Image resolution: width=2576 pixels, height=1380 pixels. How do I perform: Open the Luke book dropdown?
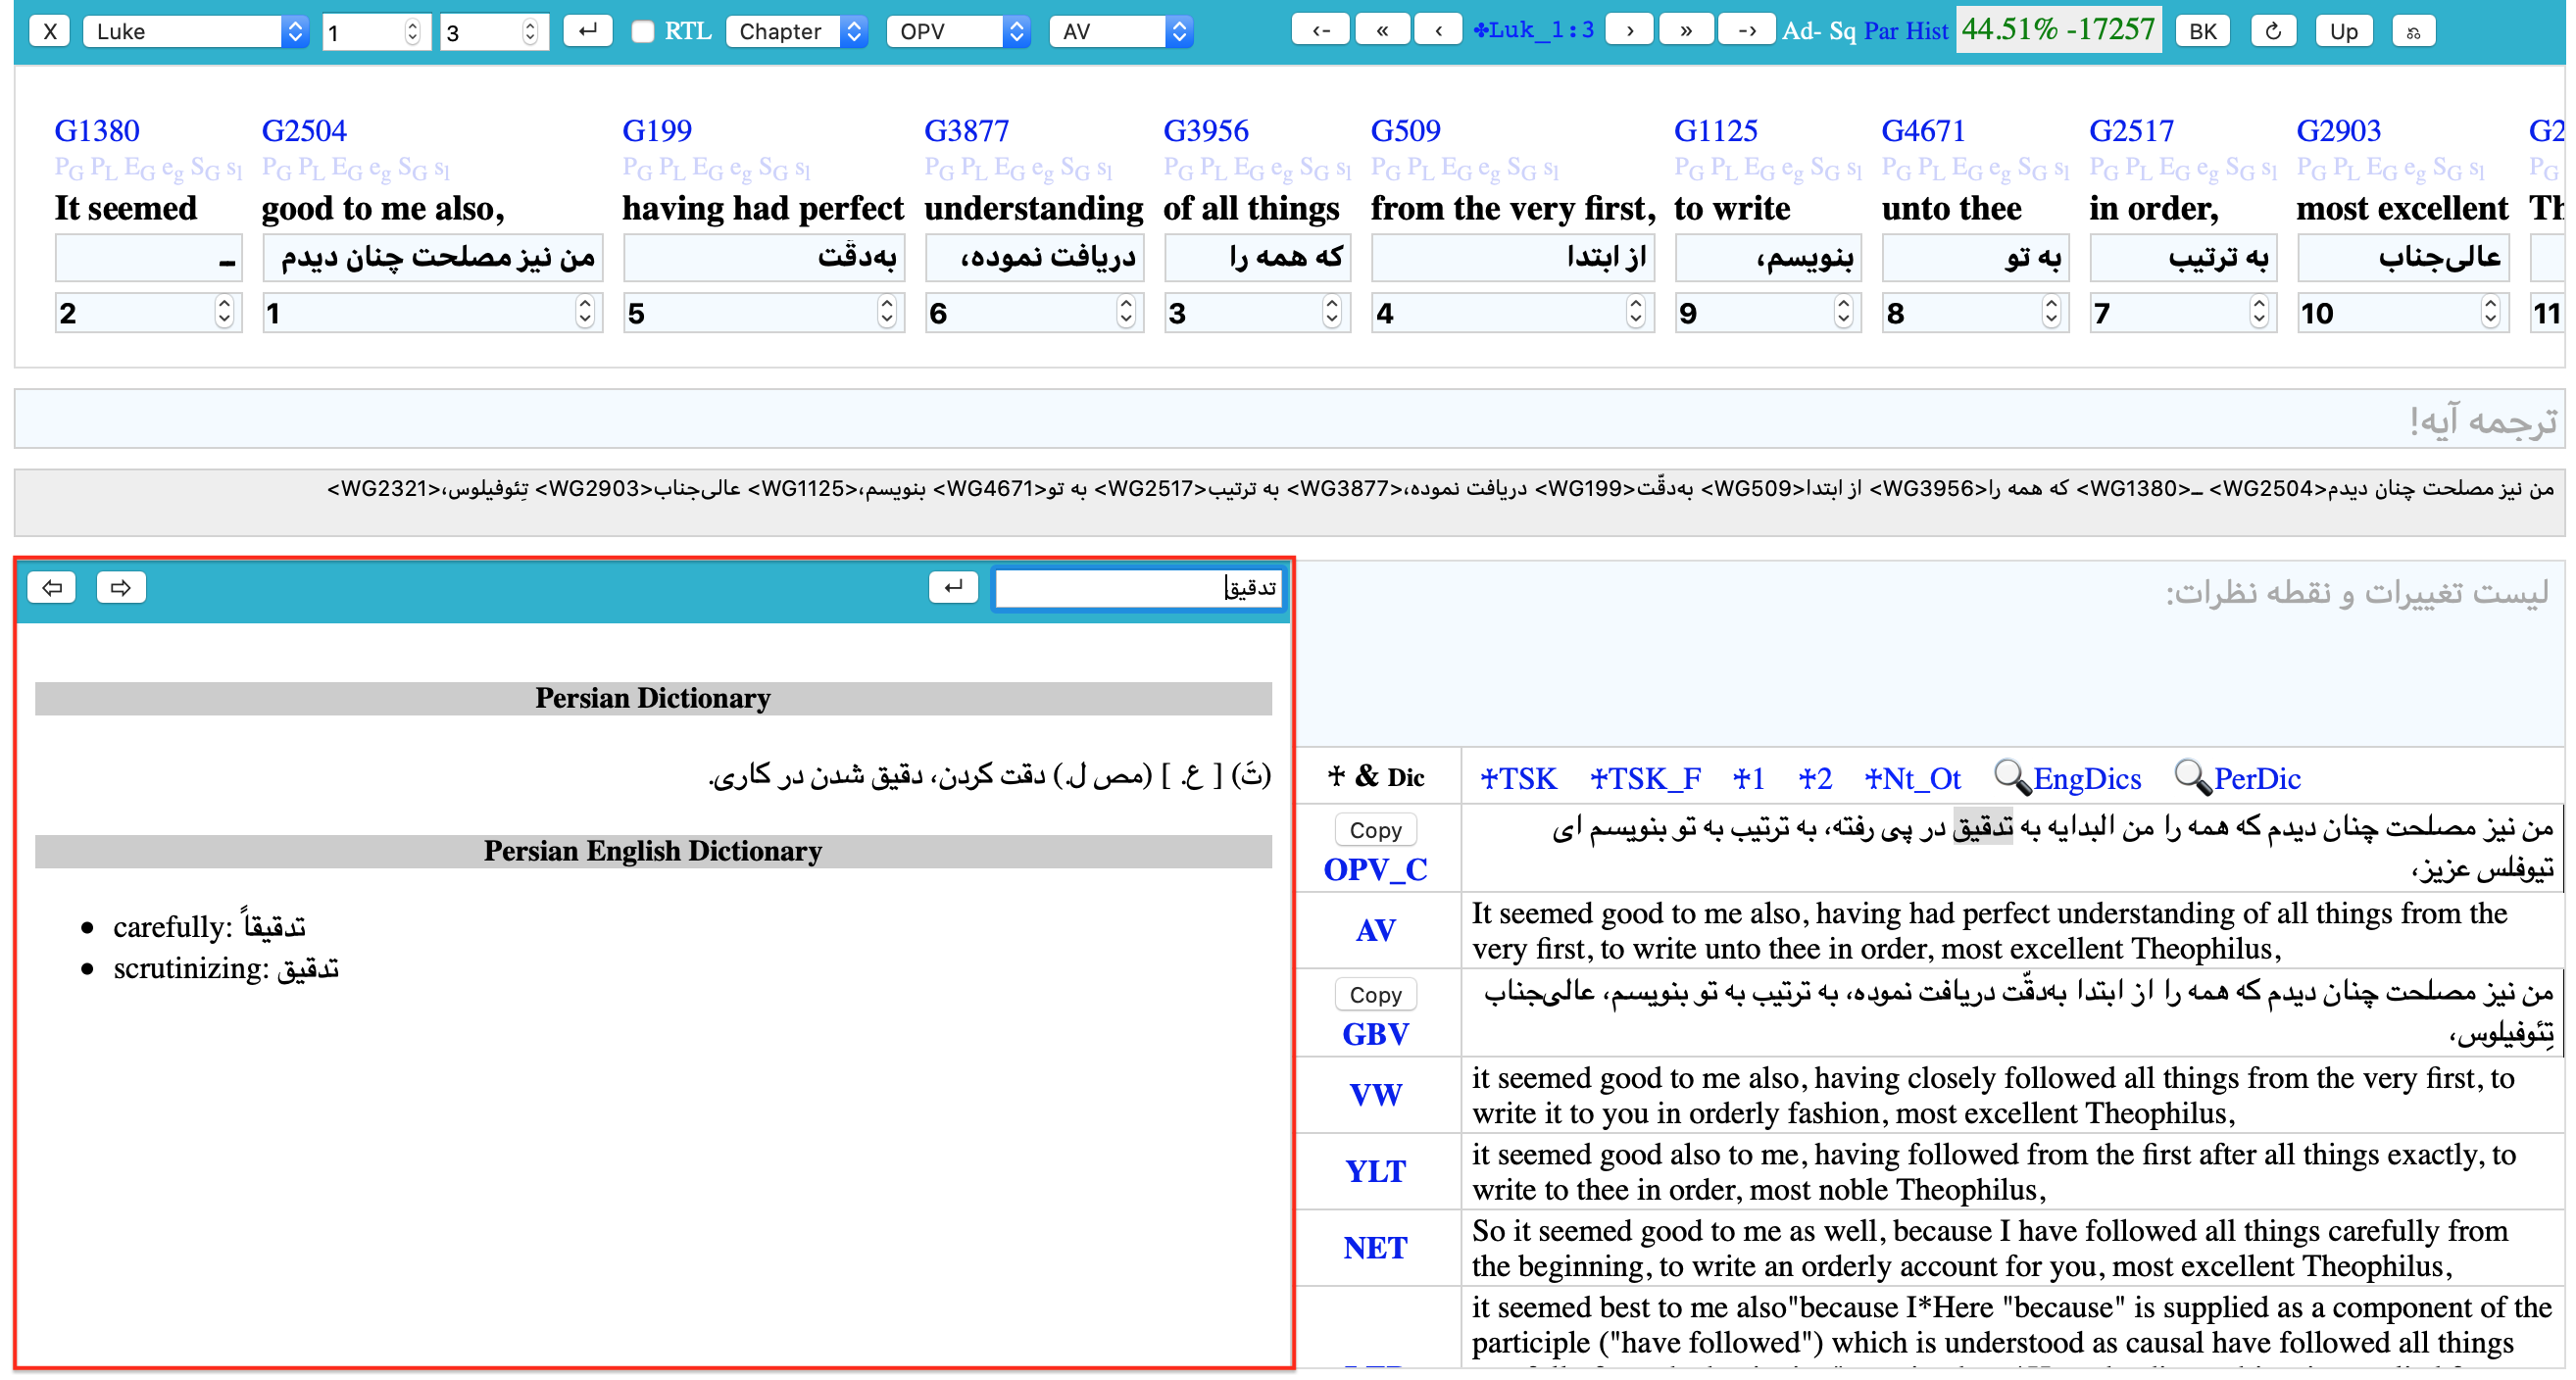(195, 31)
